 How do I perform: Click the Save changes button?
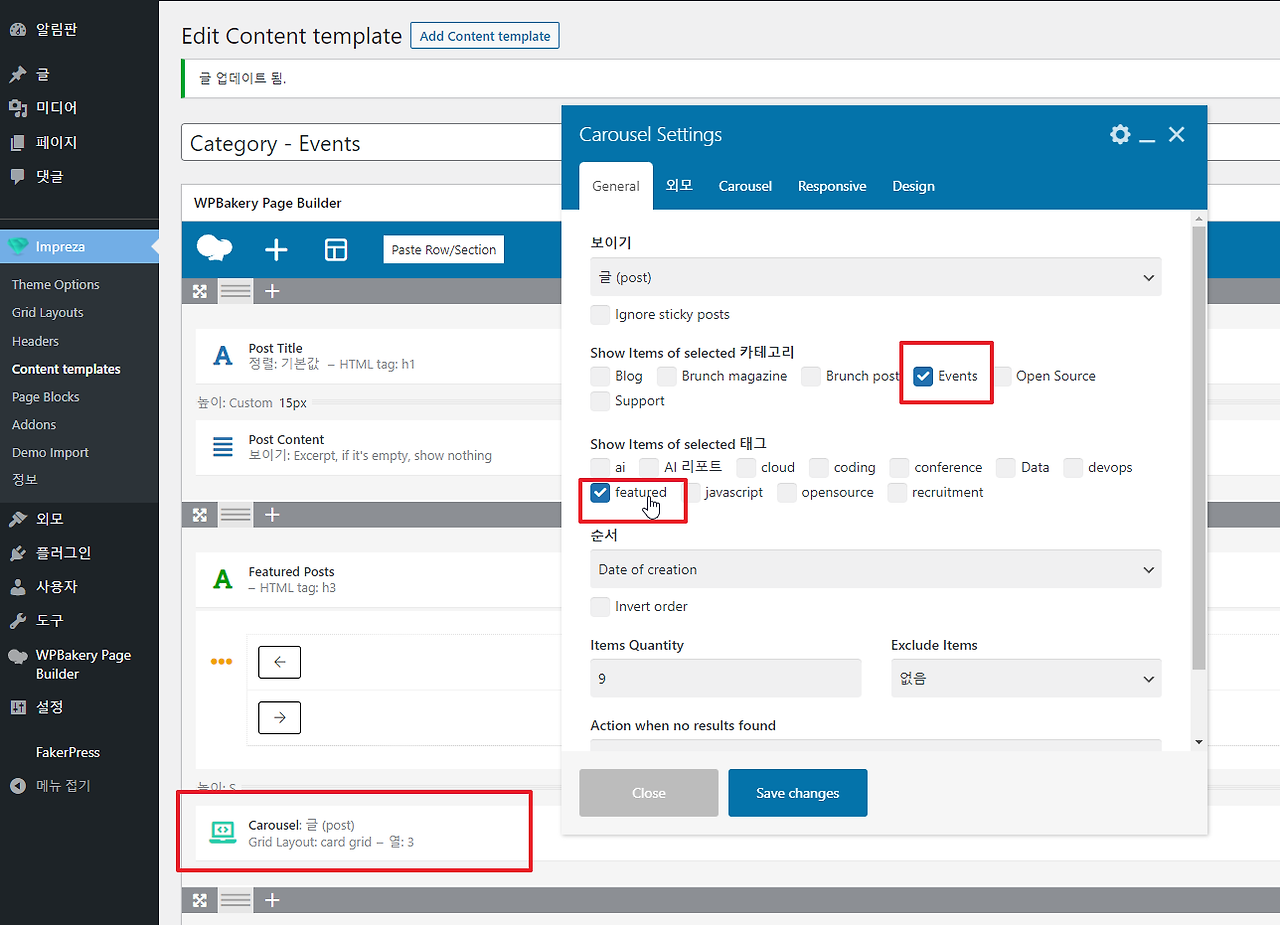(x=798, y=793)
